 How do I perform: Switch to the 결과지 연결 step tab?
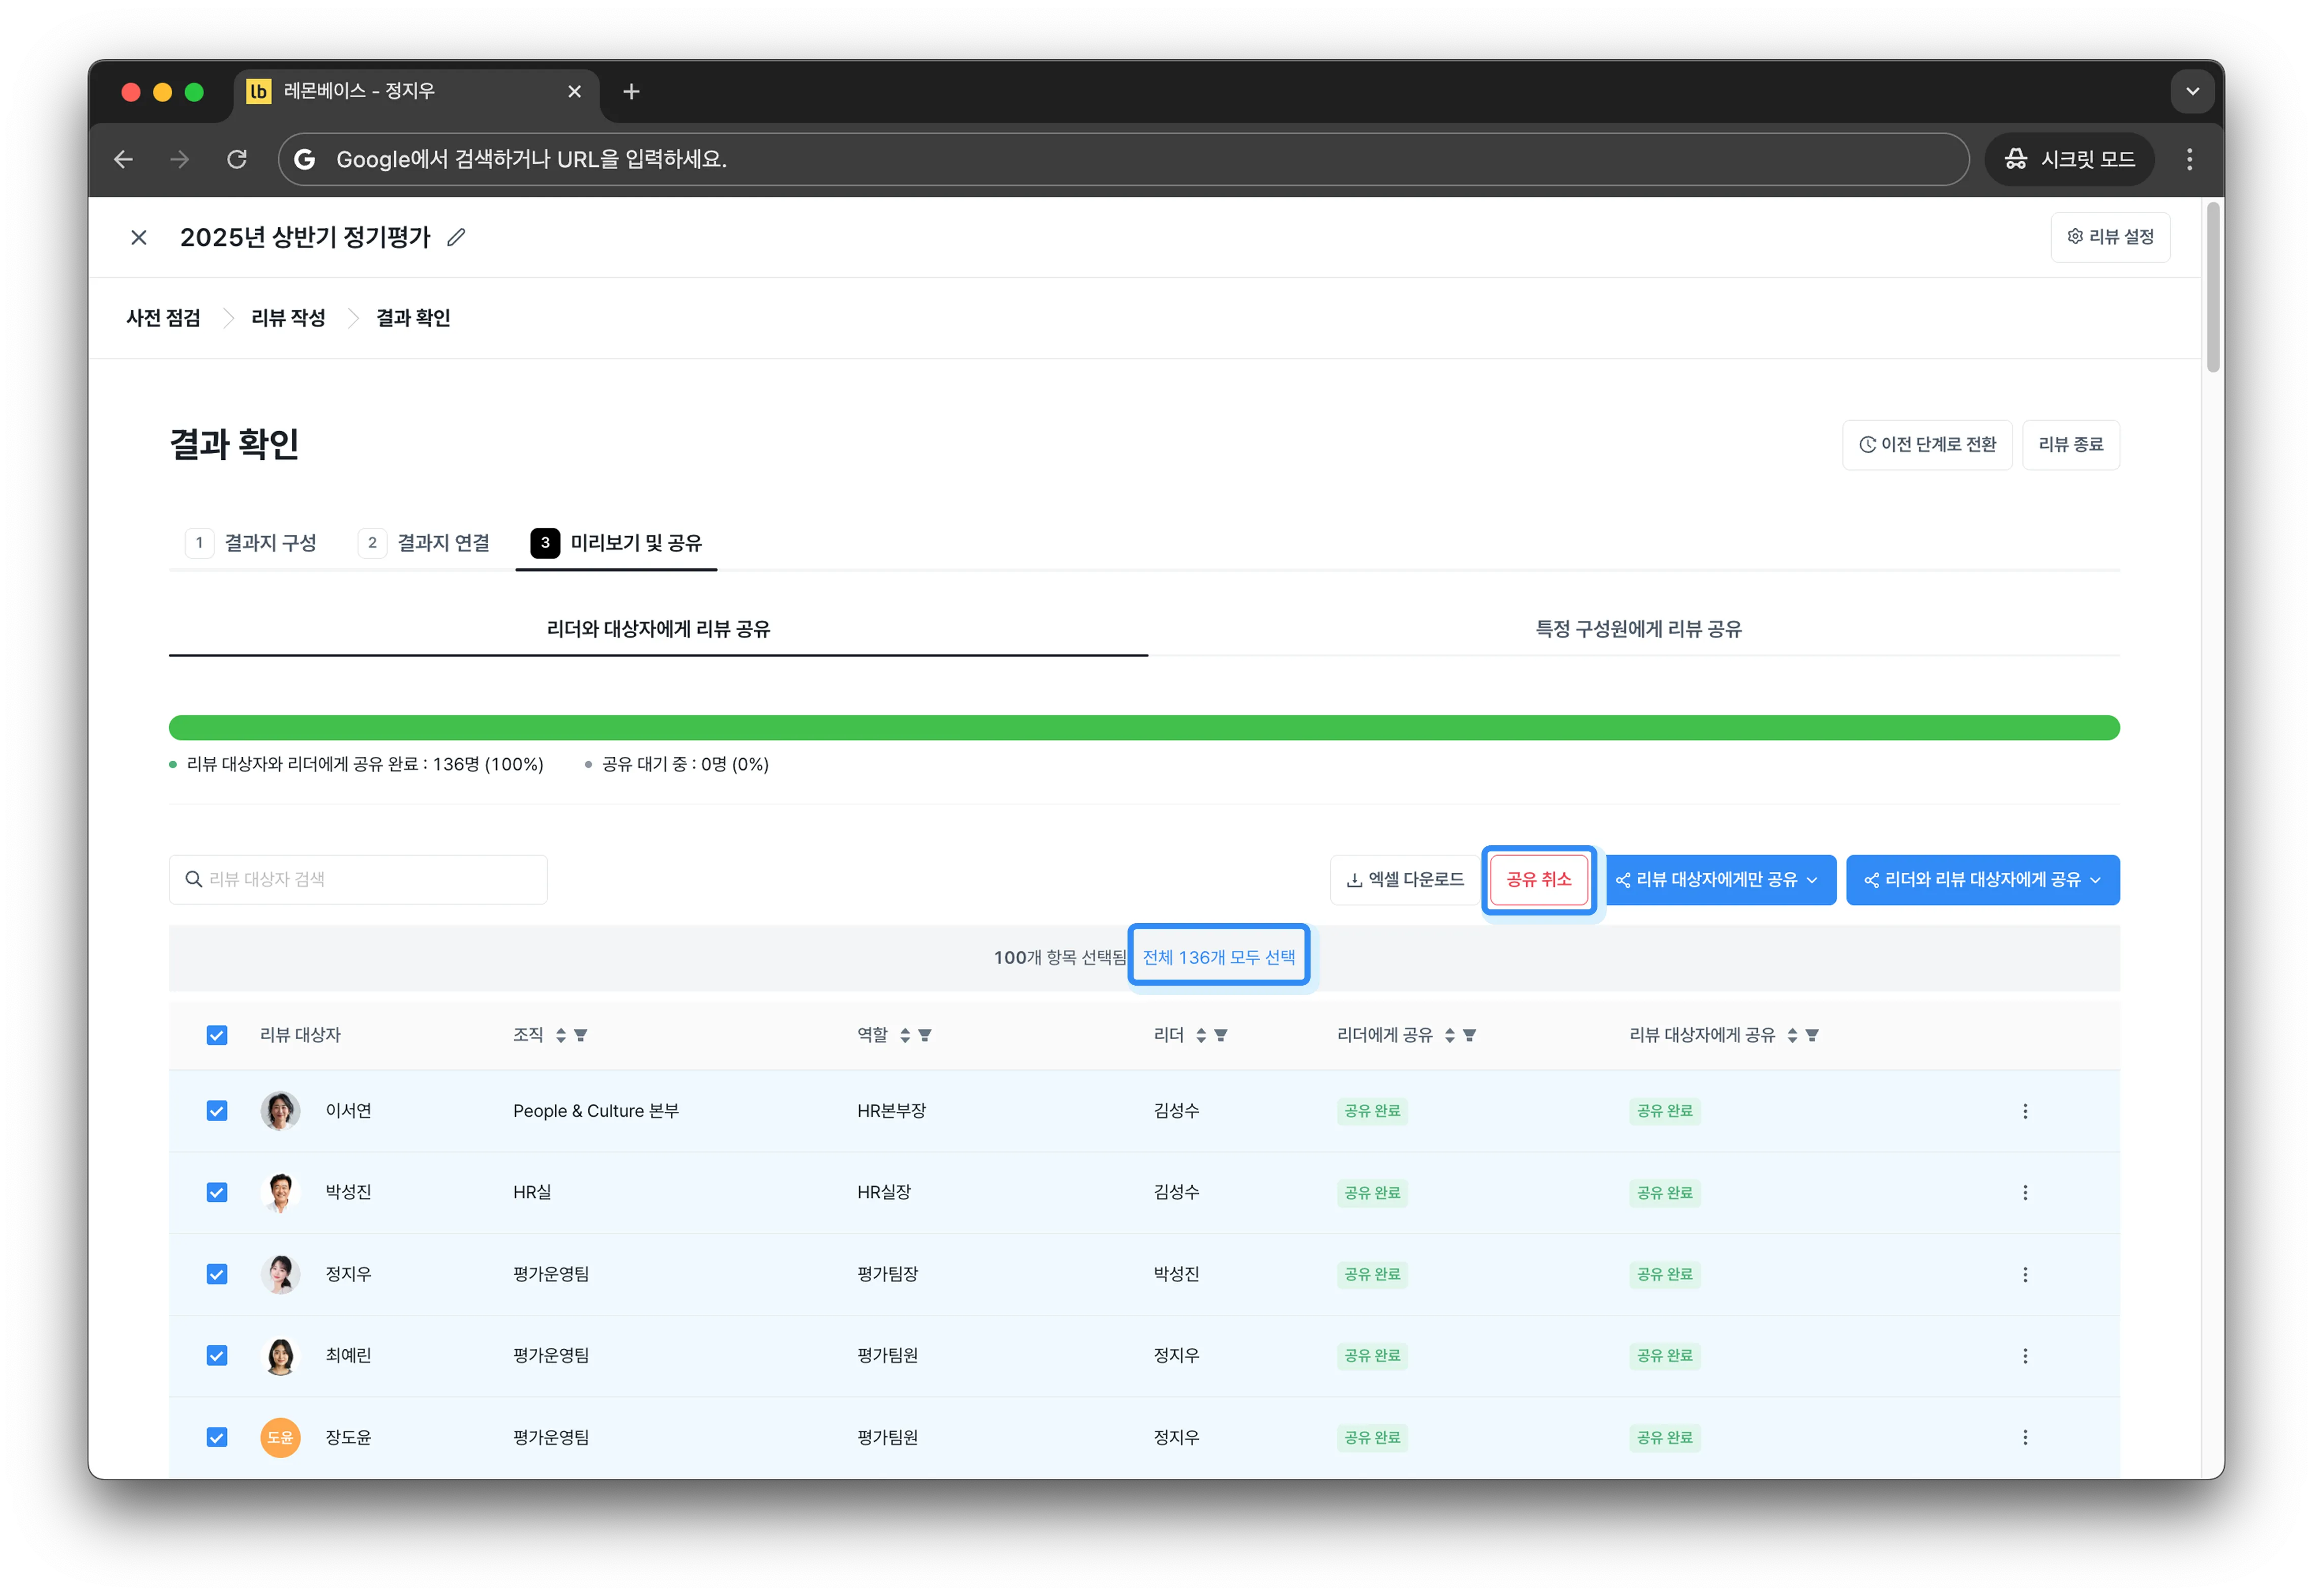pos(424,543)
